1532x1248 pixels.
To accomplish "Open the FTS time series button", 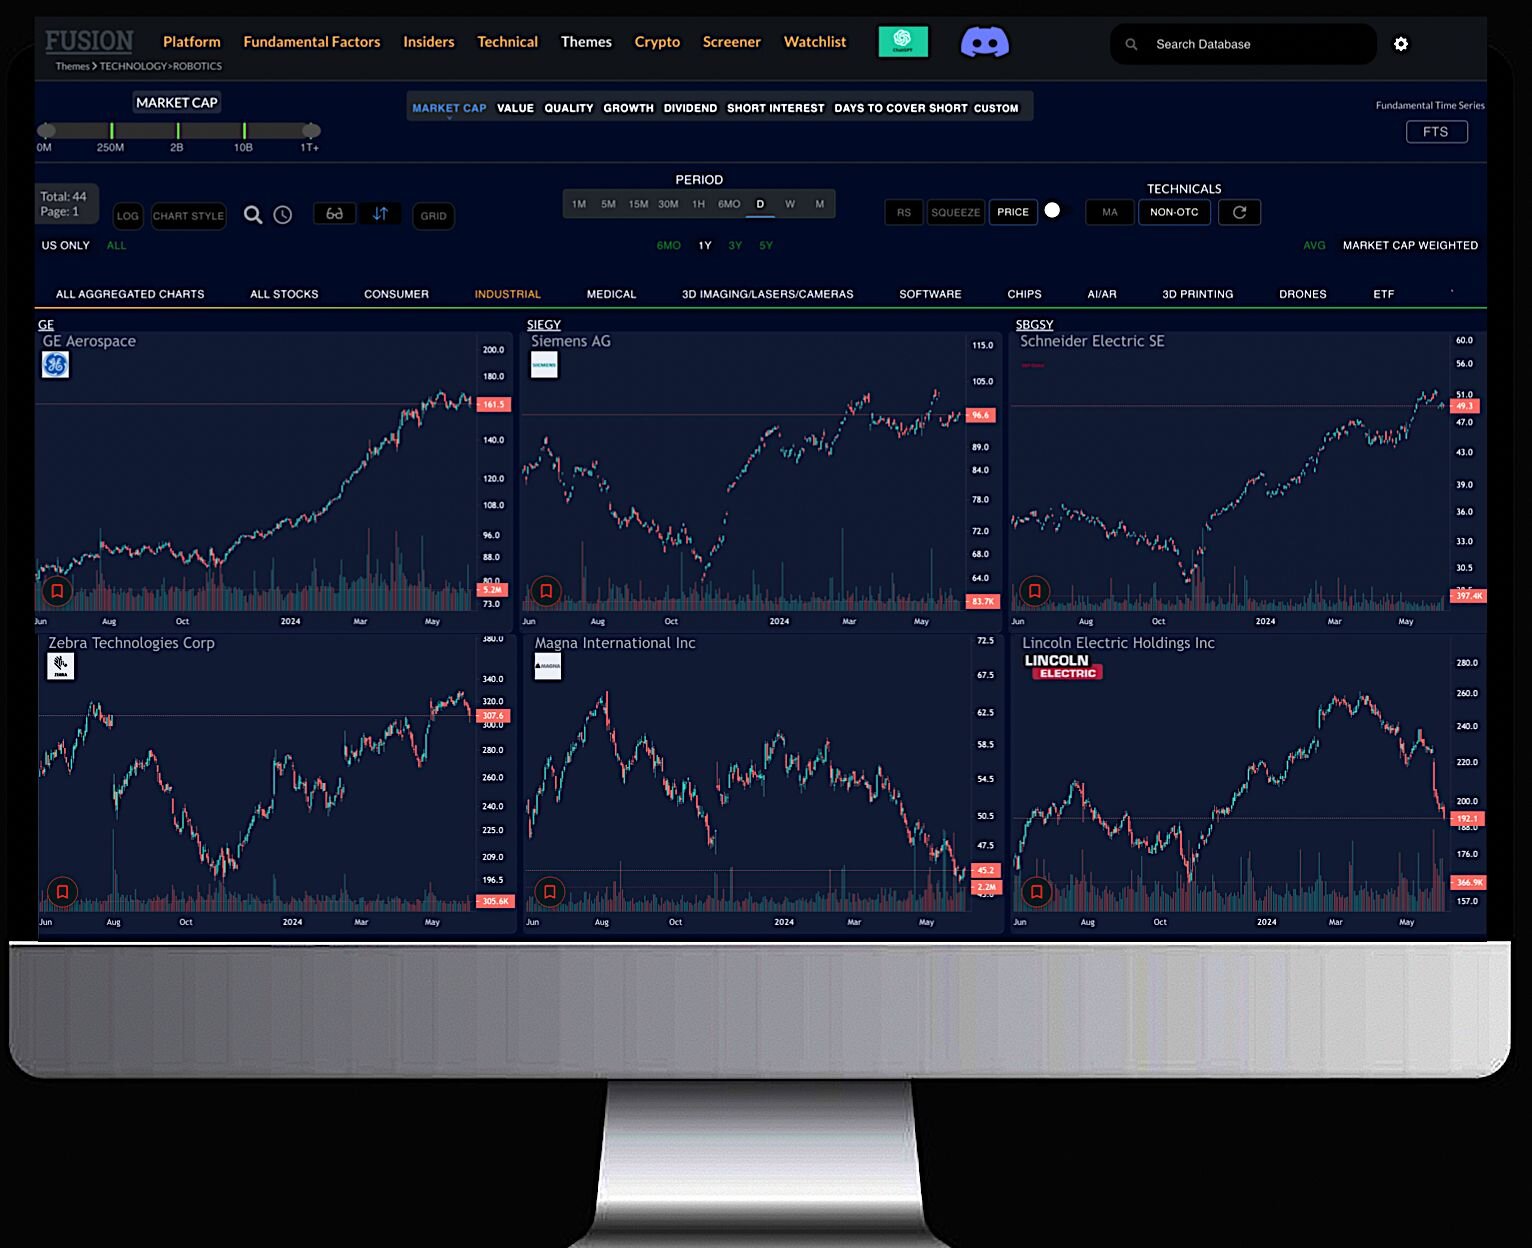I will click(1437, 132).
